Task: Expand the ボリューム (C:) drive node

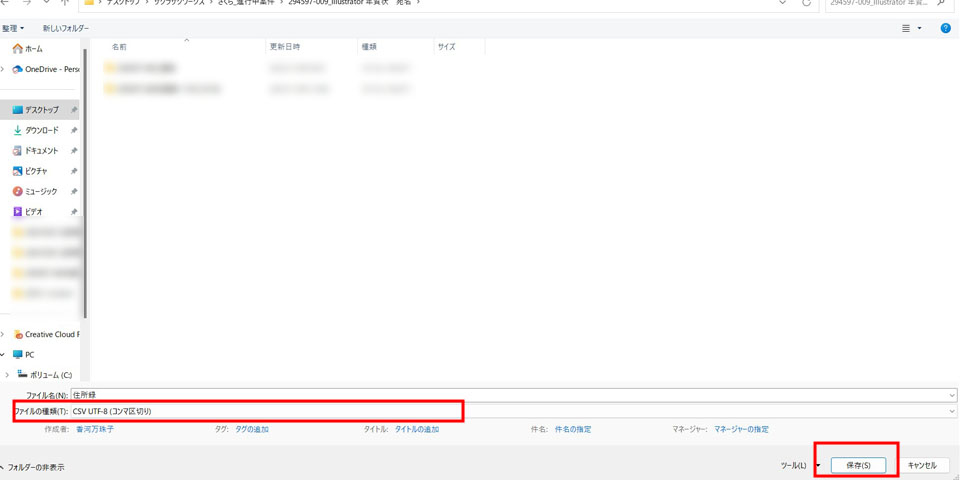Action: [8, 375]
